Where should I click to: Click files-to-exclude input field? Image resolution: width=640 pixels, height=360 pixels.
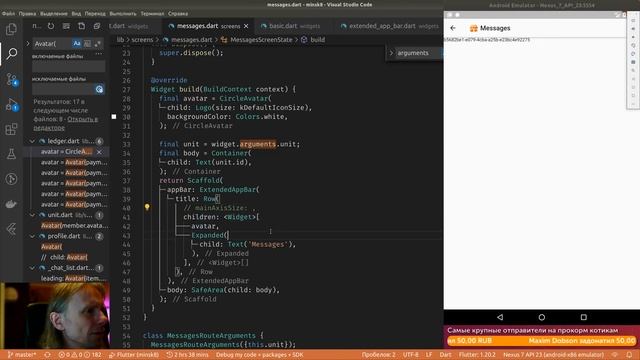[x=63, y=89]
